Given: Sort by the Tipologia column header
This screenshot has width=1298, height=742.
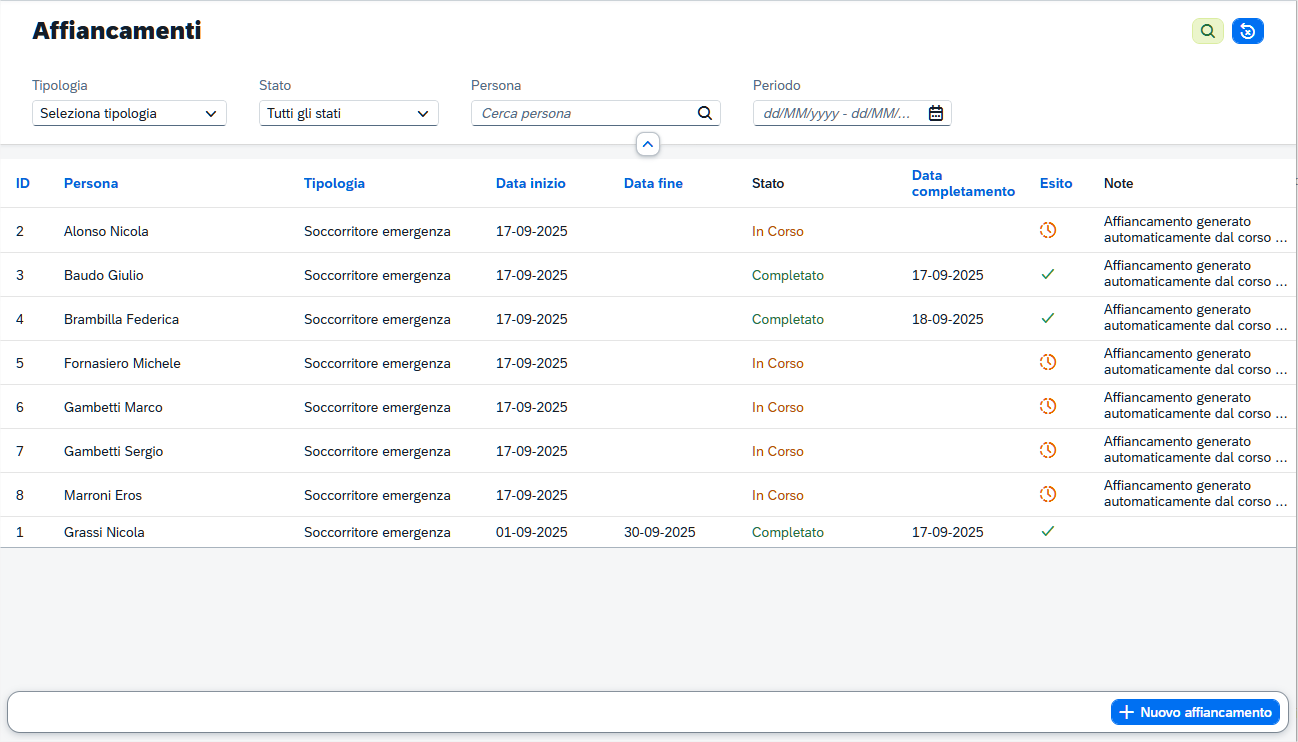Looking at the screenshot, I should point(334,183).
